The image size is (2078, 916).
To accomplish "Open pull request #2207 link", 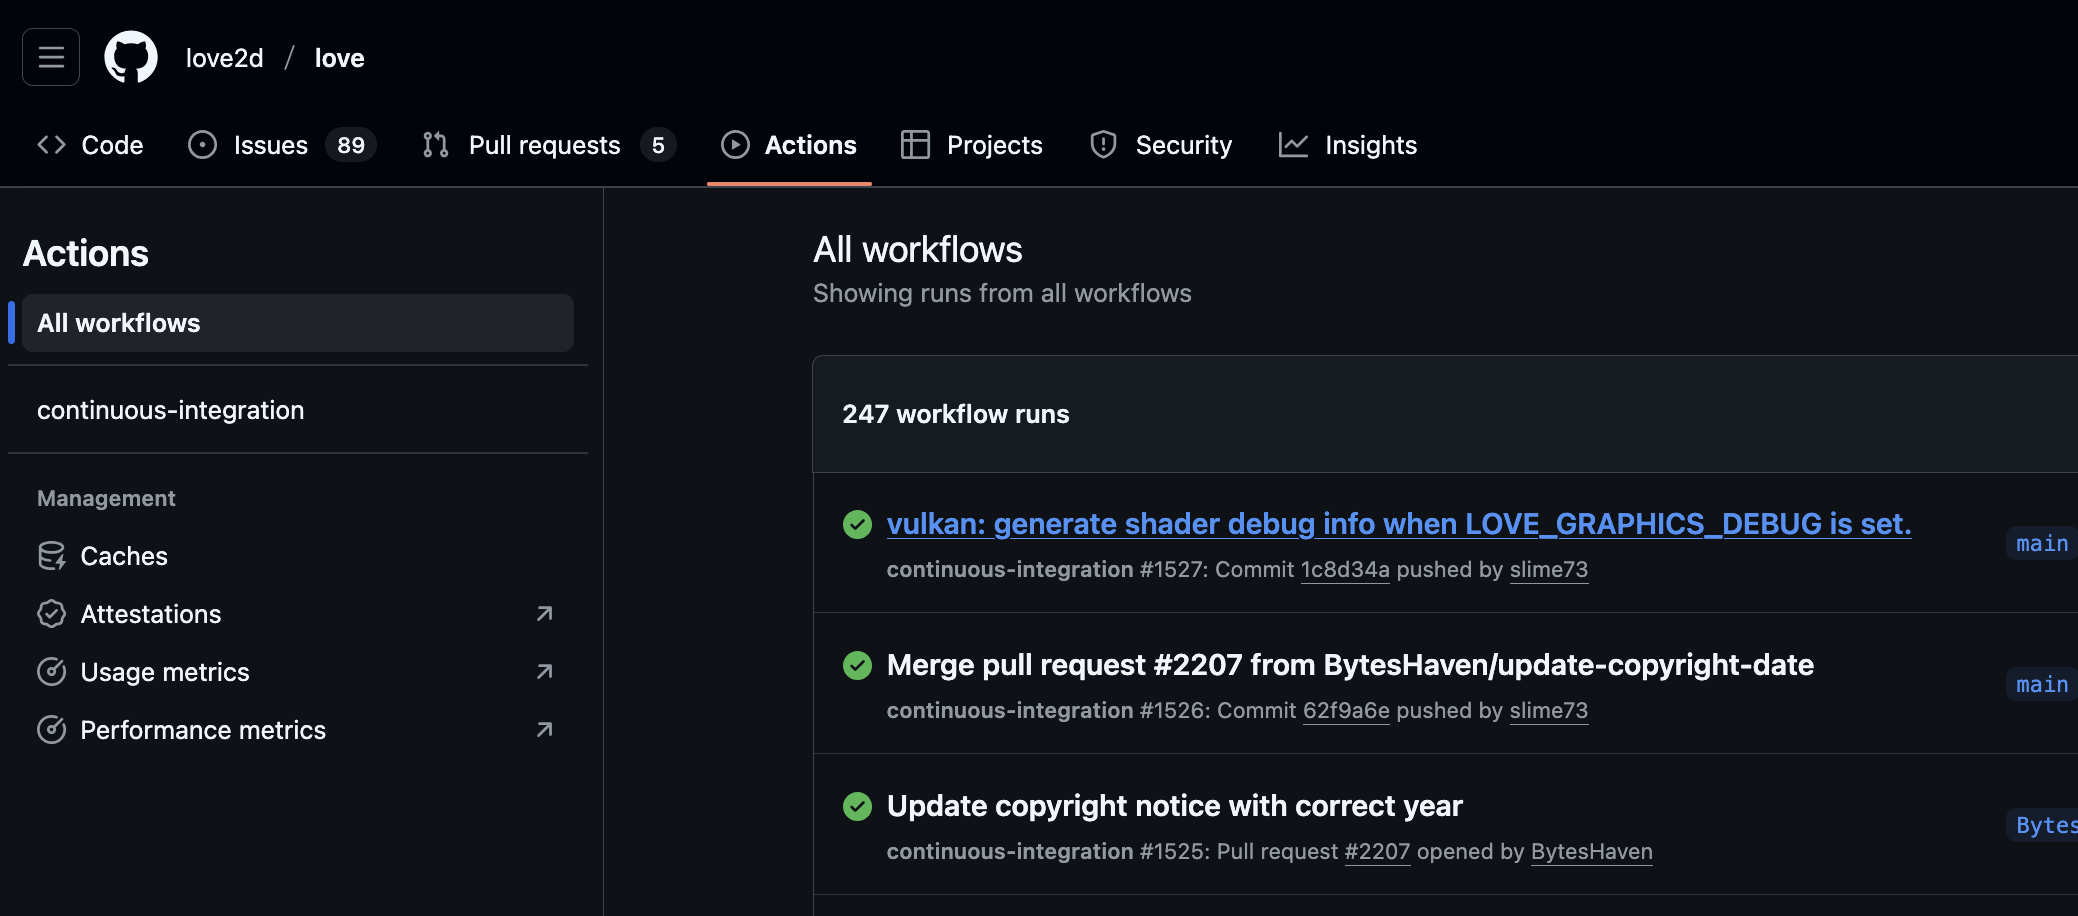I will (1377, 852).
